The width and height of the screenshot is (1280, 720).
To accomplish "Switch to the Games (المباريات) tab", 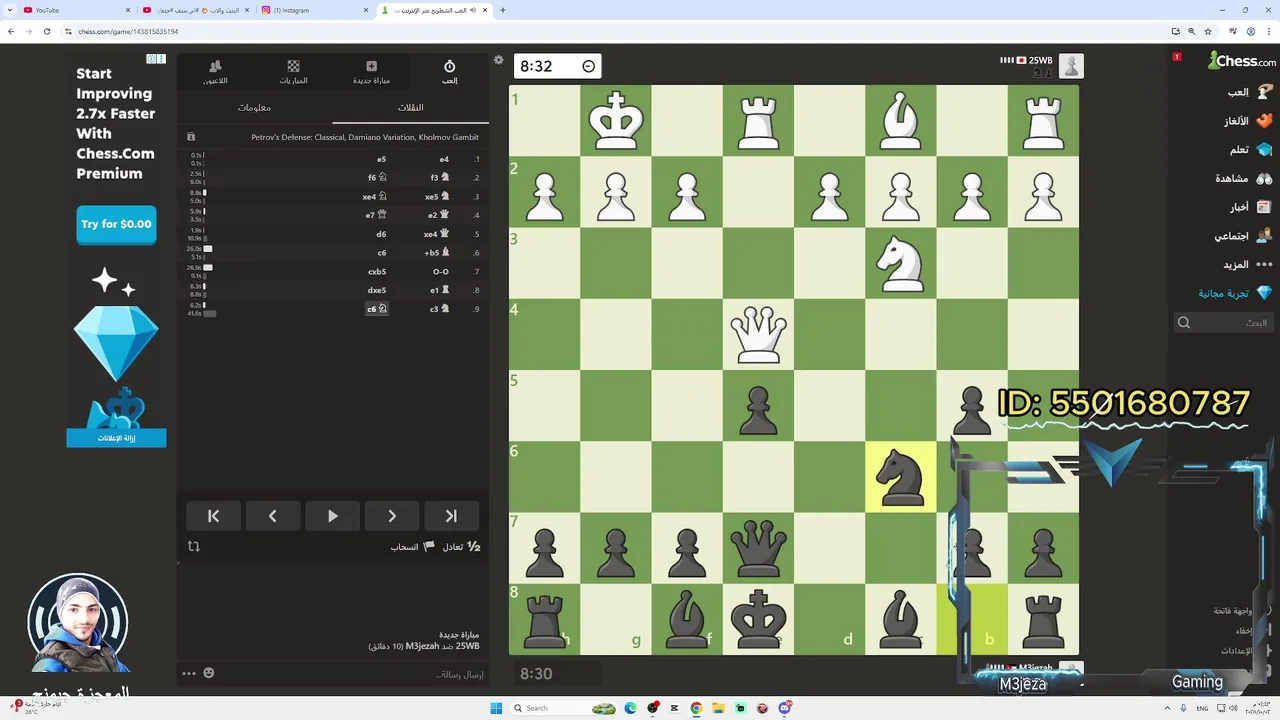I will pos(293,72).
